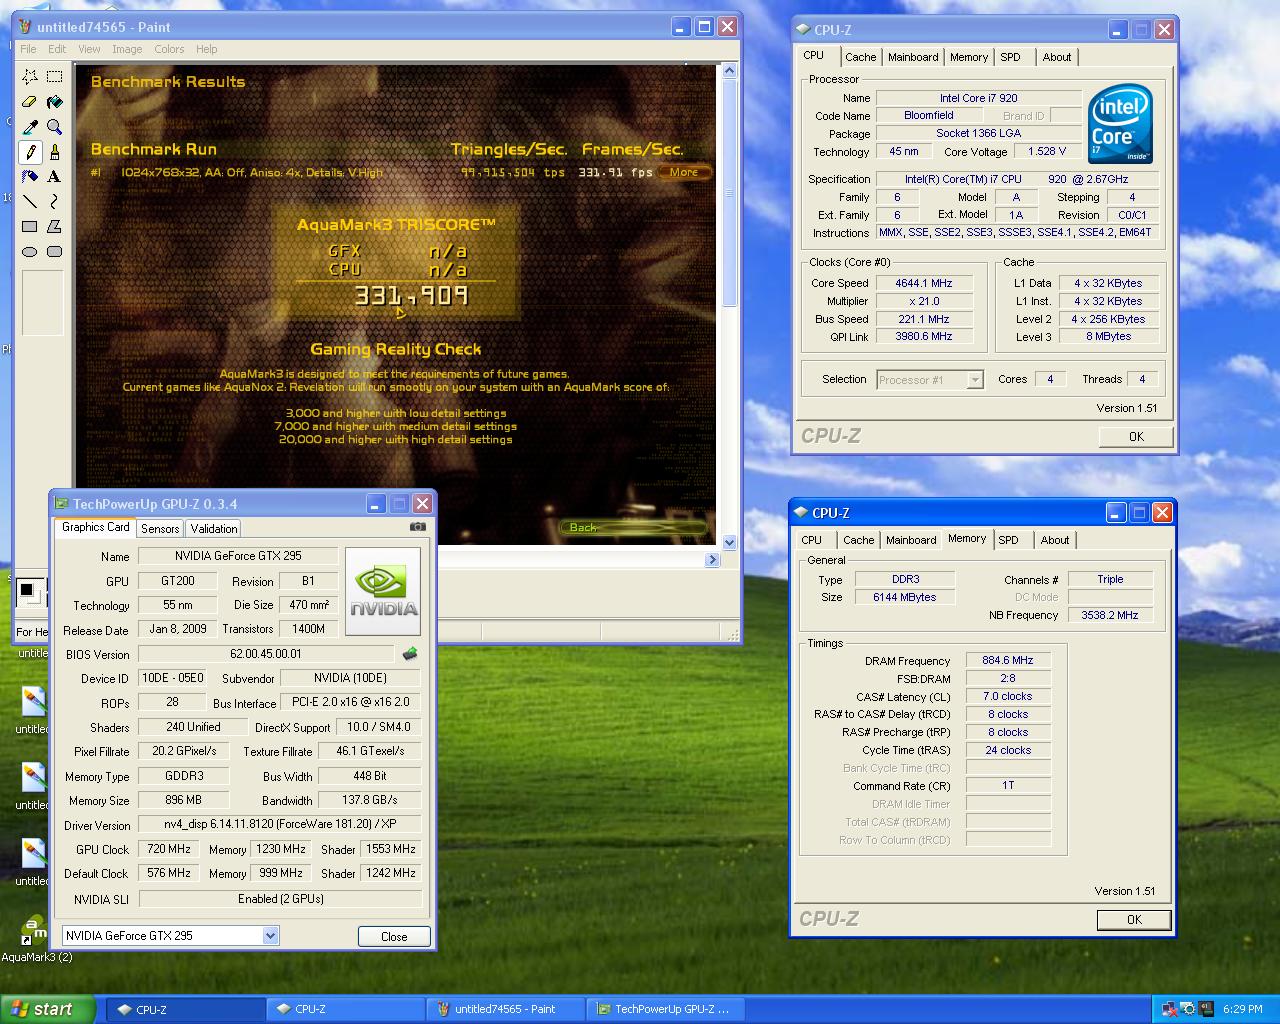Open the File menu in Paint
This screenshot has width=1280, height=1024.
coord(28,49)
